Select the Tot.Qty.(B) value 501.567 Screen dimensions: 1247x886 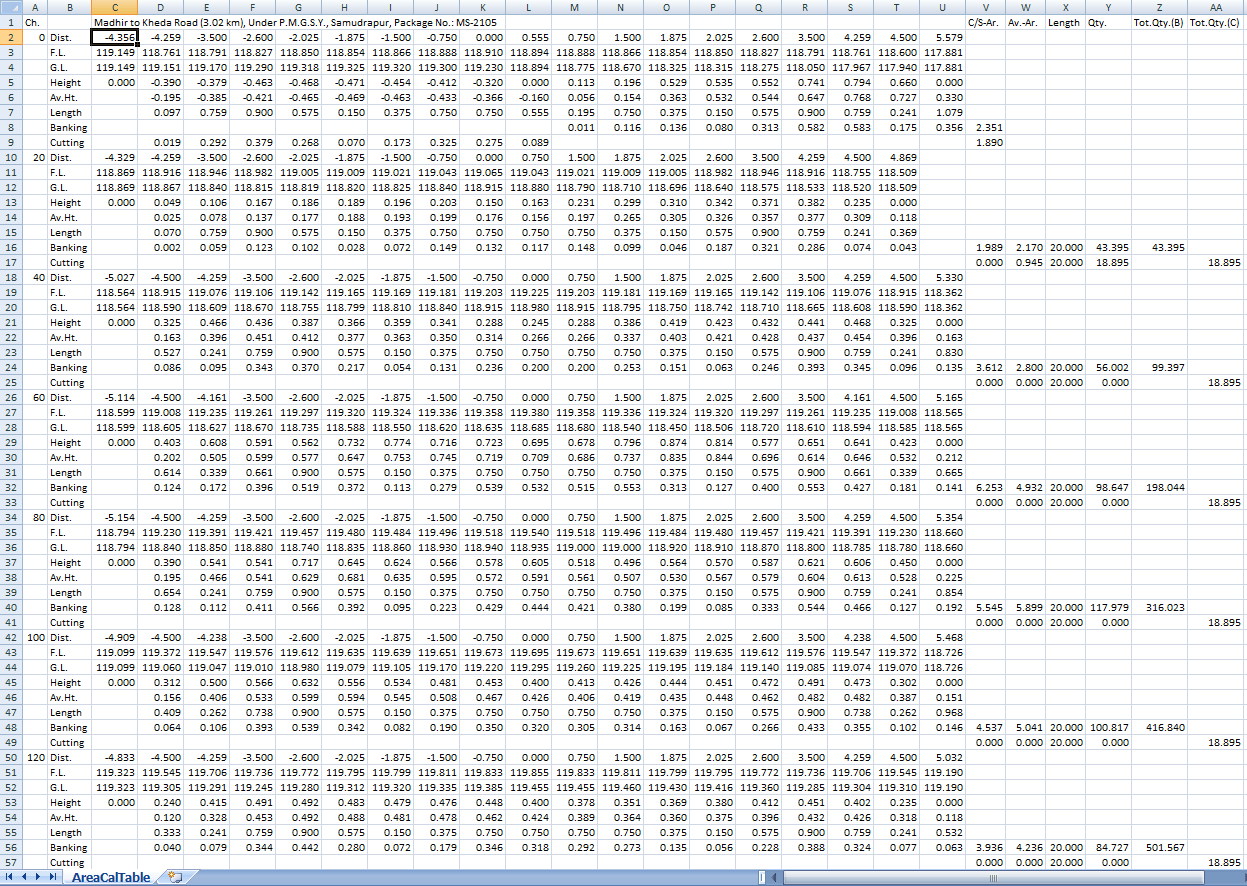tap(1160, 847)
